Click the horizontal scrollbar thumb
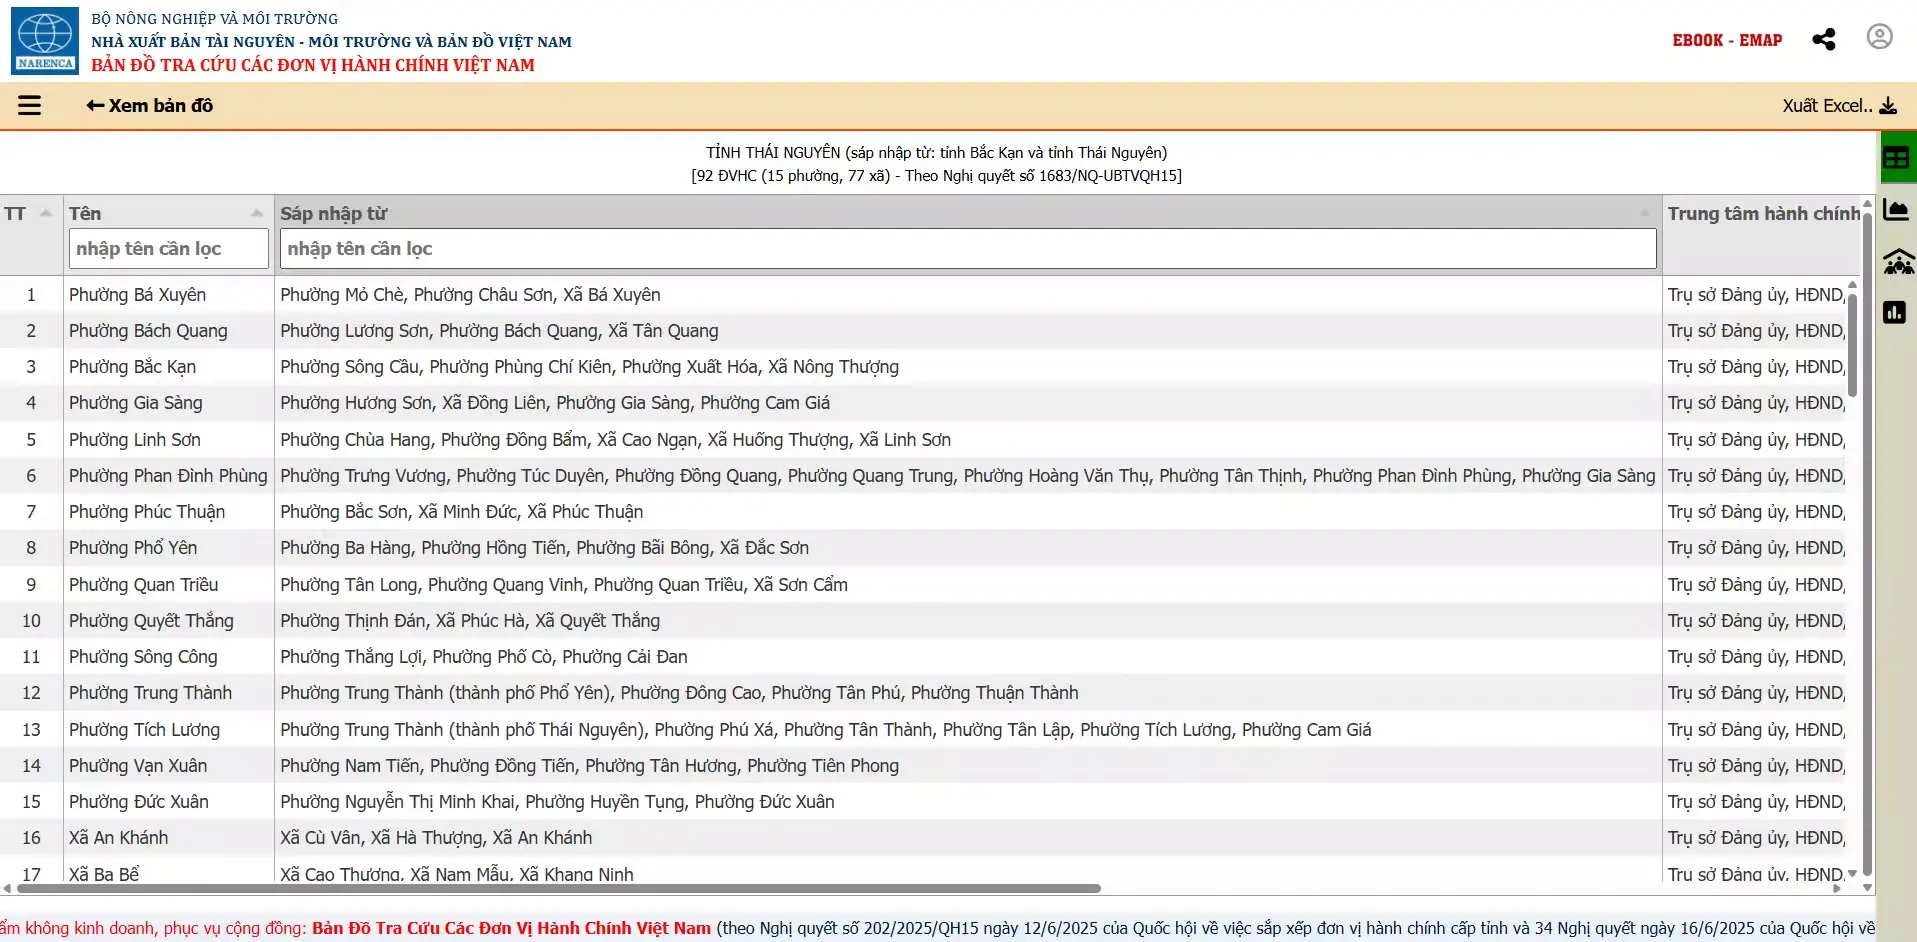The height and width of the screenshot is (942, 1917). [x=559, y=888]
